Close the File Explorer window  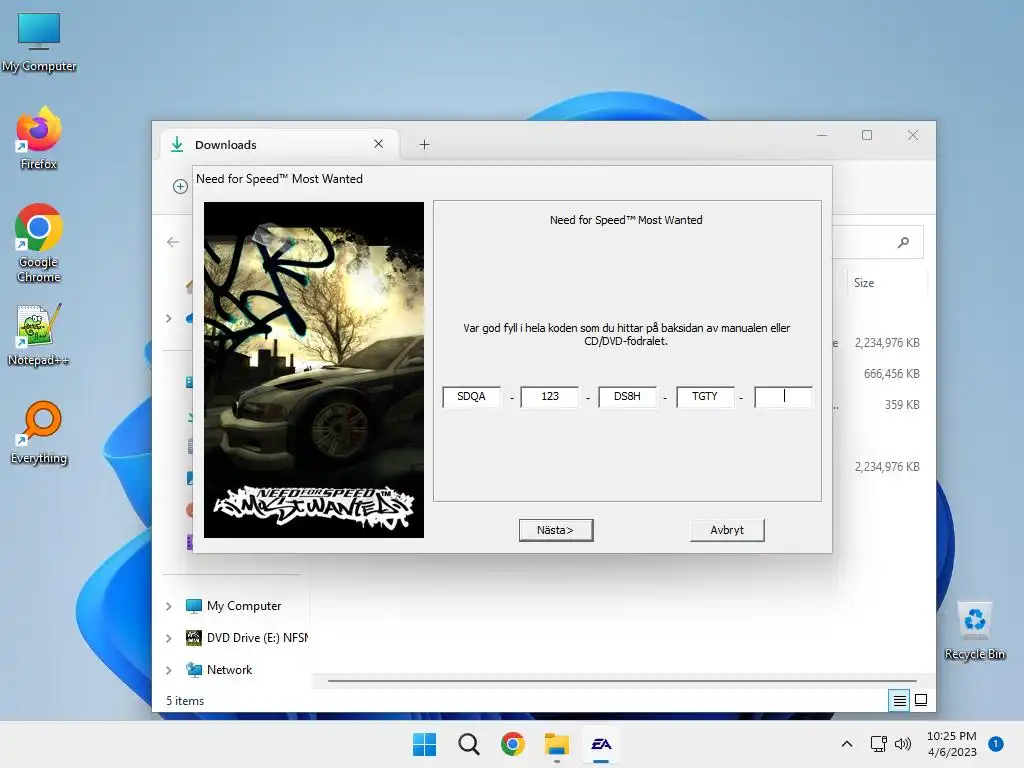coord(912,135)
